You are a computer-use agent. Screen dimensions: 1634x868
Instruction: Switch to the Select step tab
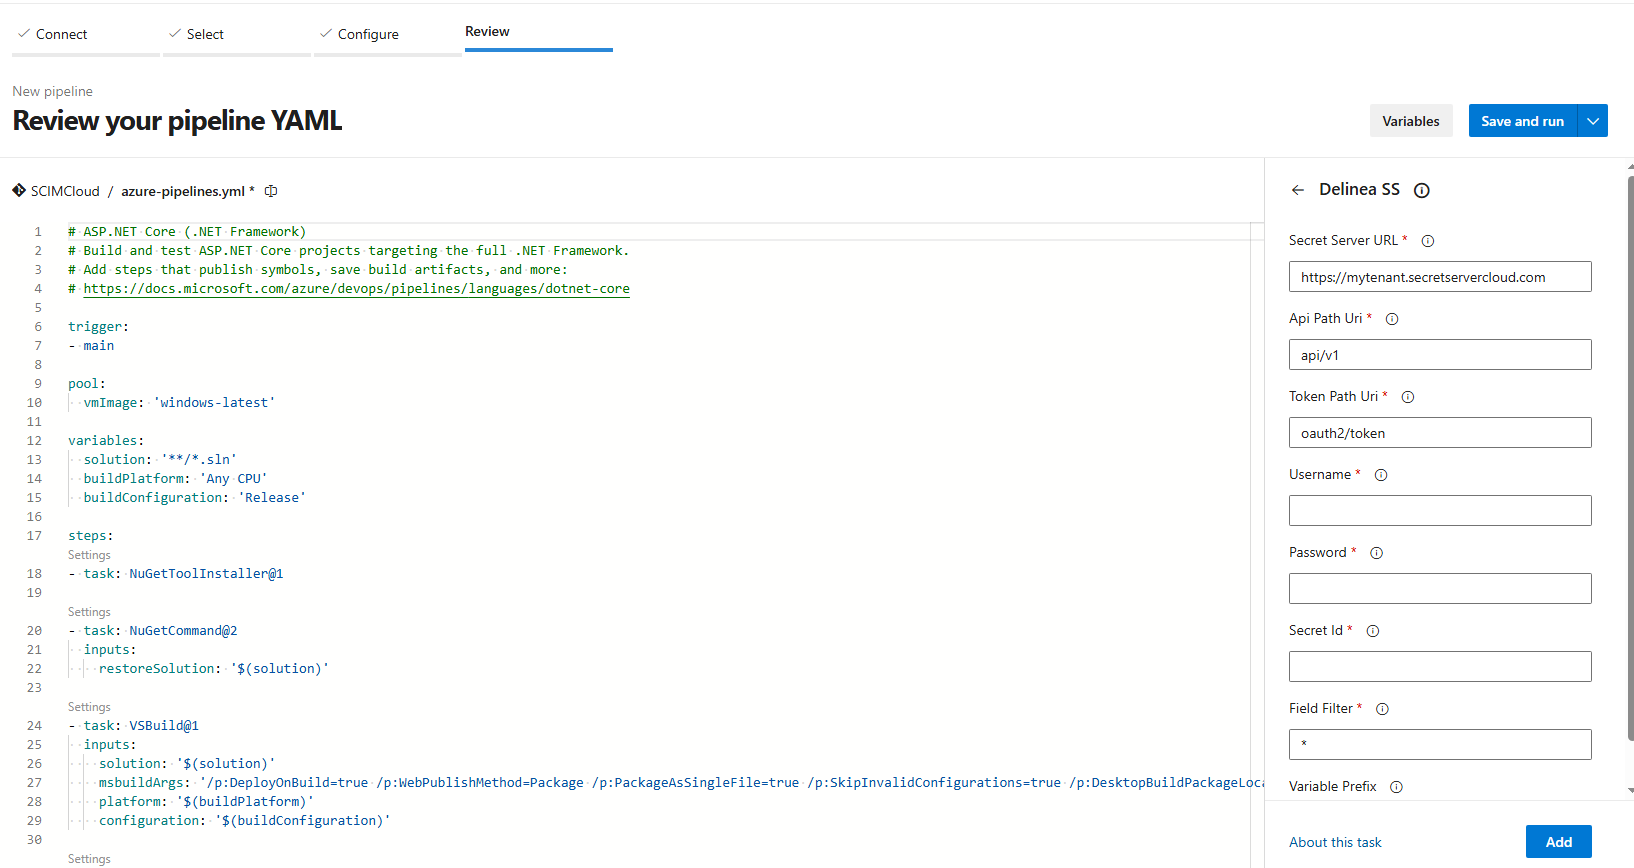pyautogui.click(x=205, y=34)
